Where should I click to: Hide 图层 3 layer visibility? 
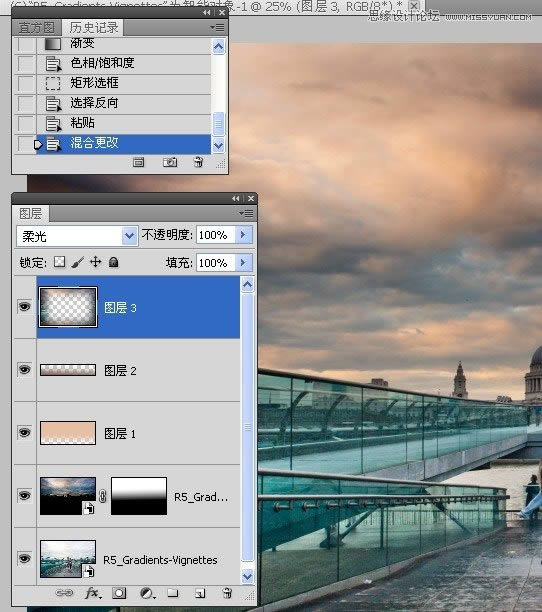24,307
